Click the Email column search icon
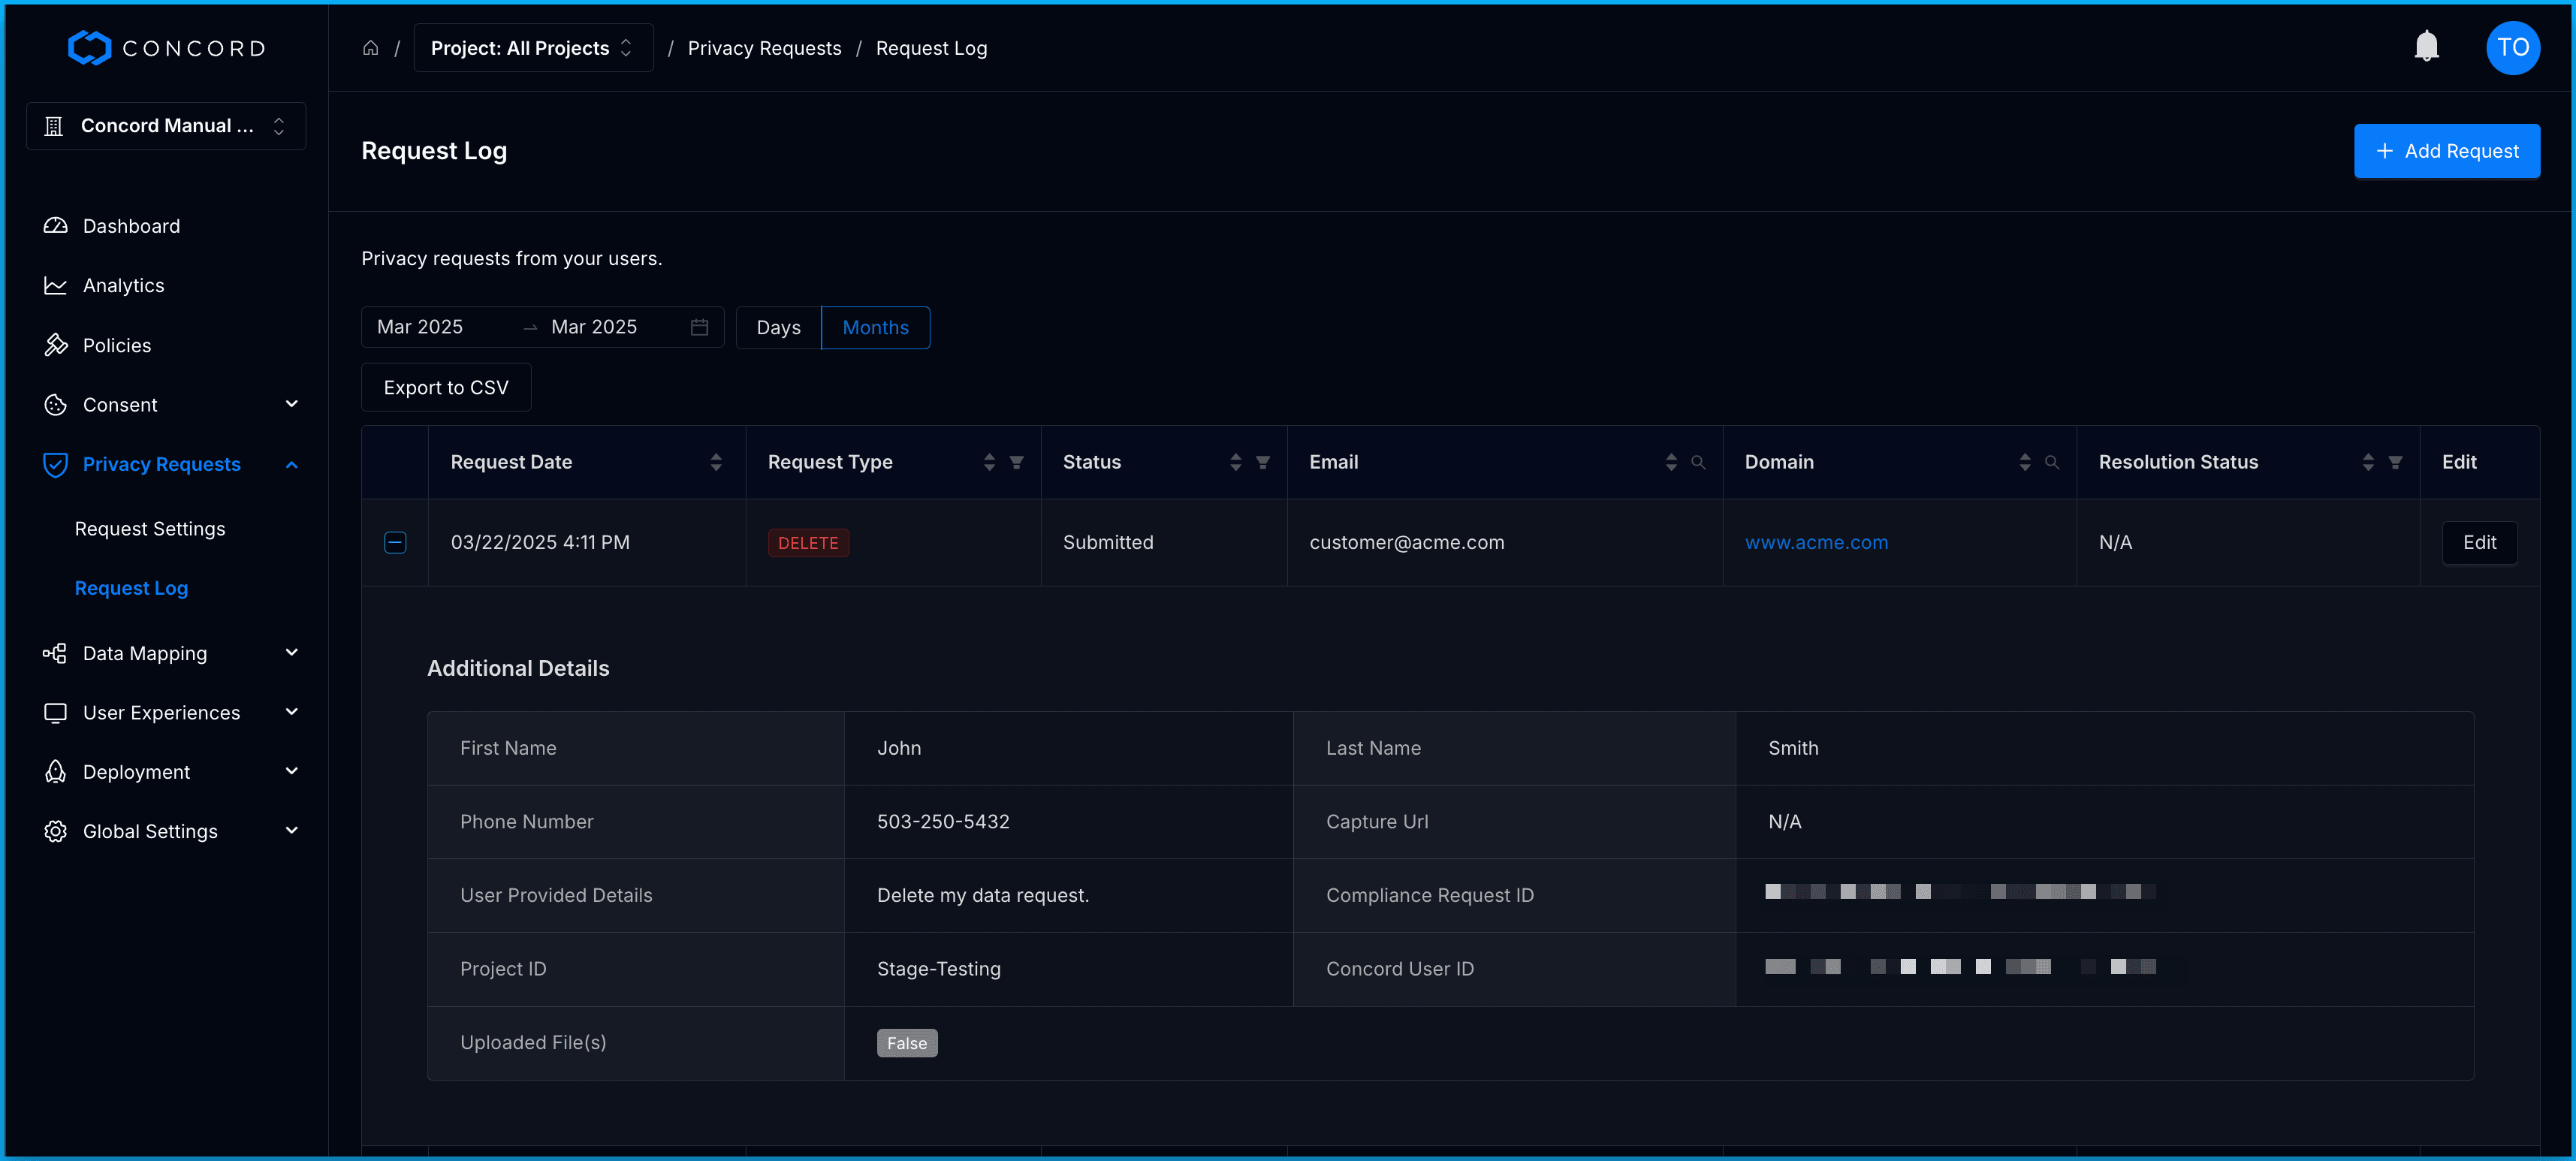The height and width of the screenshot is (1161, 2576). [x=1697, y=462]
